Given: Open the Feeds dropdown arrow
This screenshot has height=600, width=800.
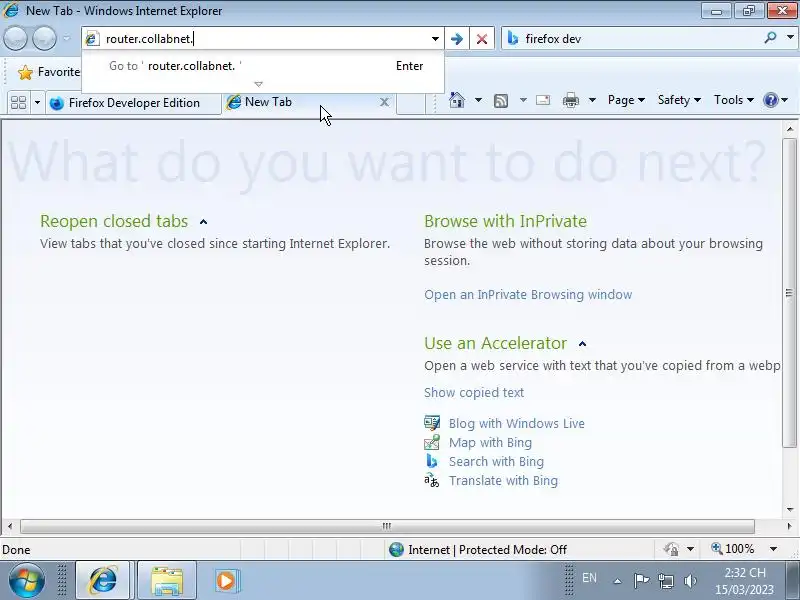Looking at the screenshot, I should tap(523, 100).
